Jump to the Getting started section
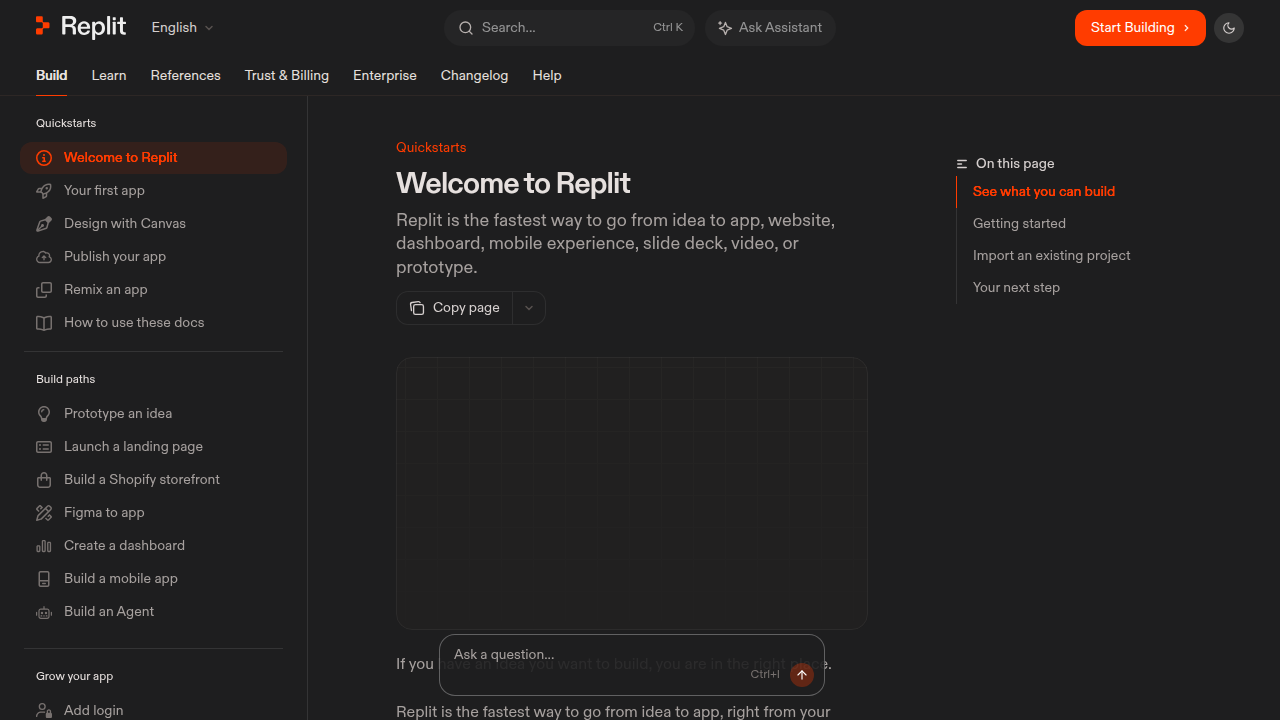This screenshot has height=720, width=1280. tap(1019, 223)
